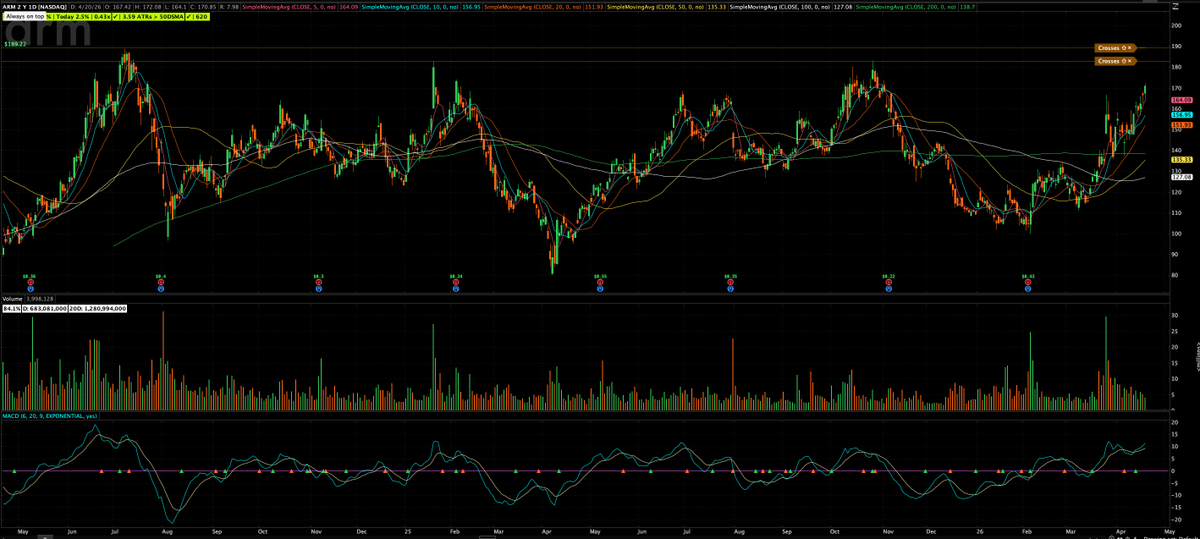Click SimpleMovingAvg (CLOSE, 5, 0, no) study label
This screenshot has width=1200, height=539.
(x=289, y=7)
